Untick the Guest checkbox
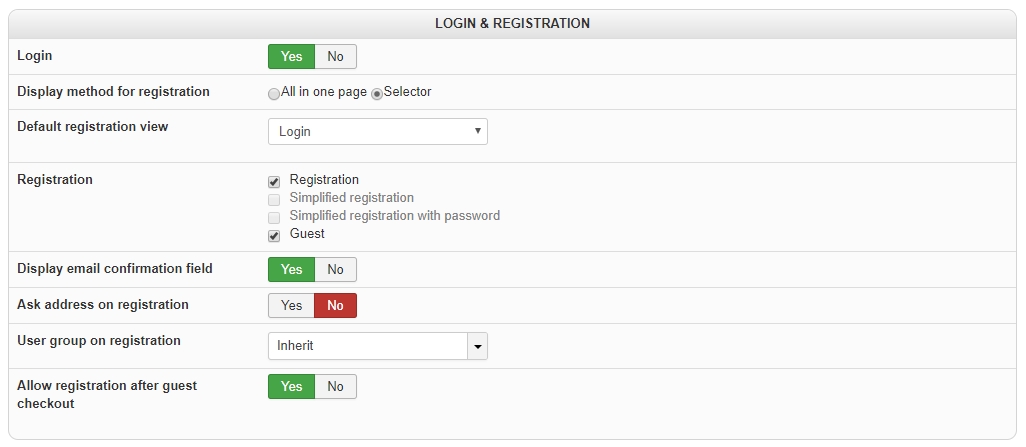 pos(274,236)
